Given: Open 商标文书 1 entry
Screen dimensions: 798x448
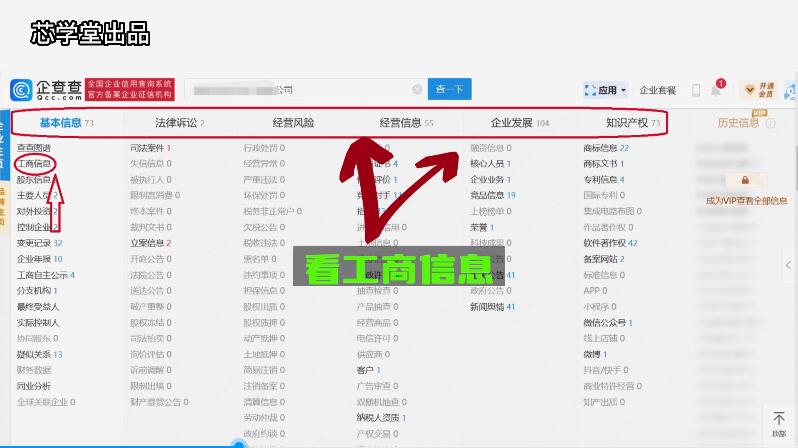Looking at the screenshot, I should point(604,163).
